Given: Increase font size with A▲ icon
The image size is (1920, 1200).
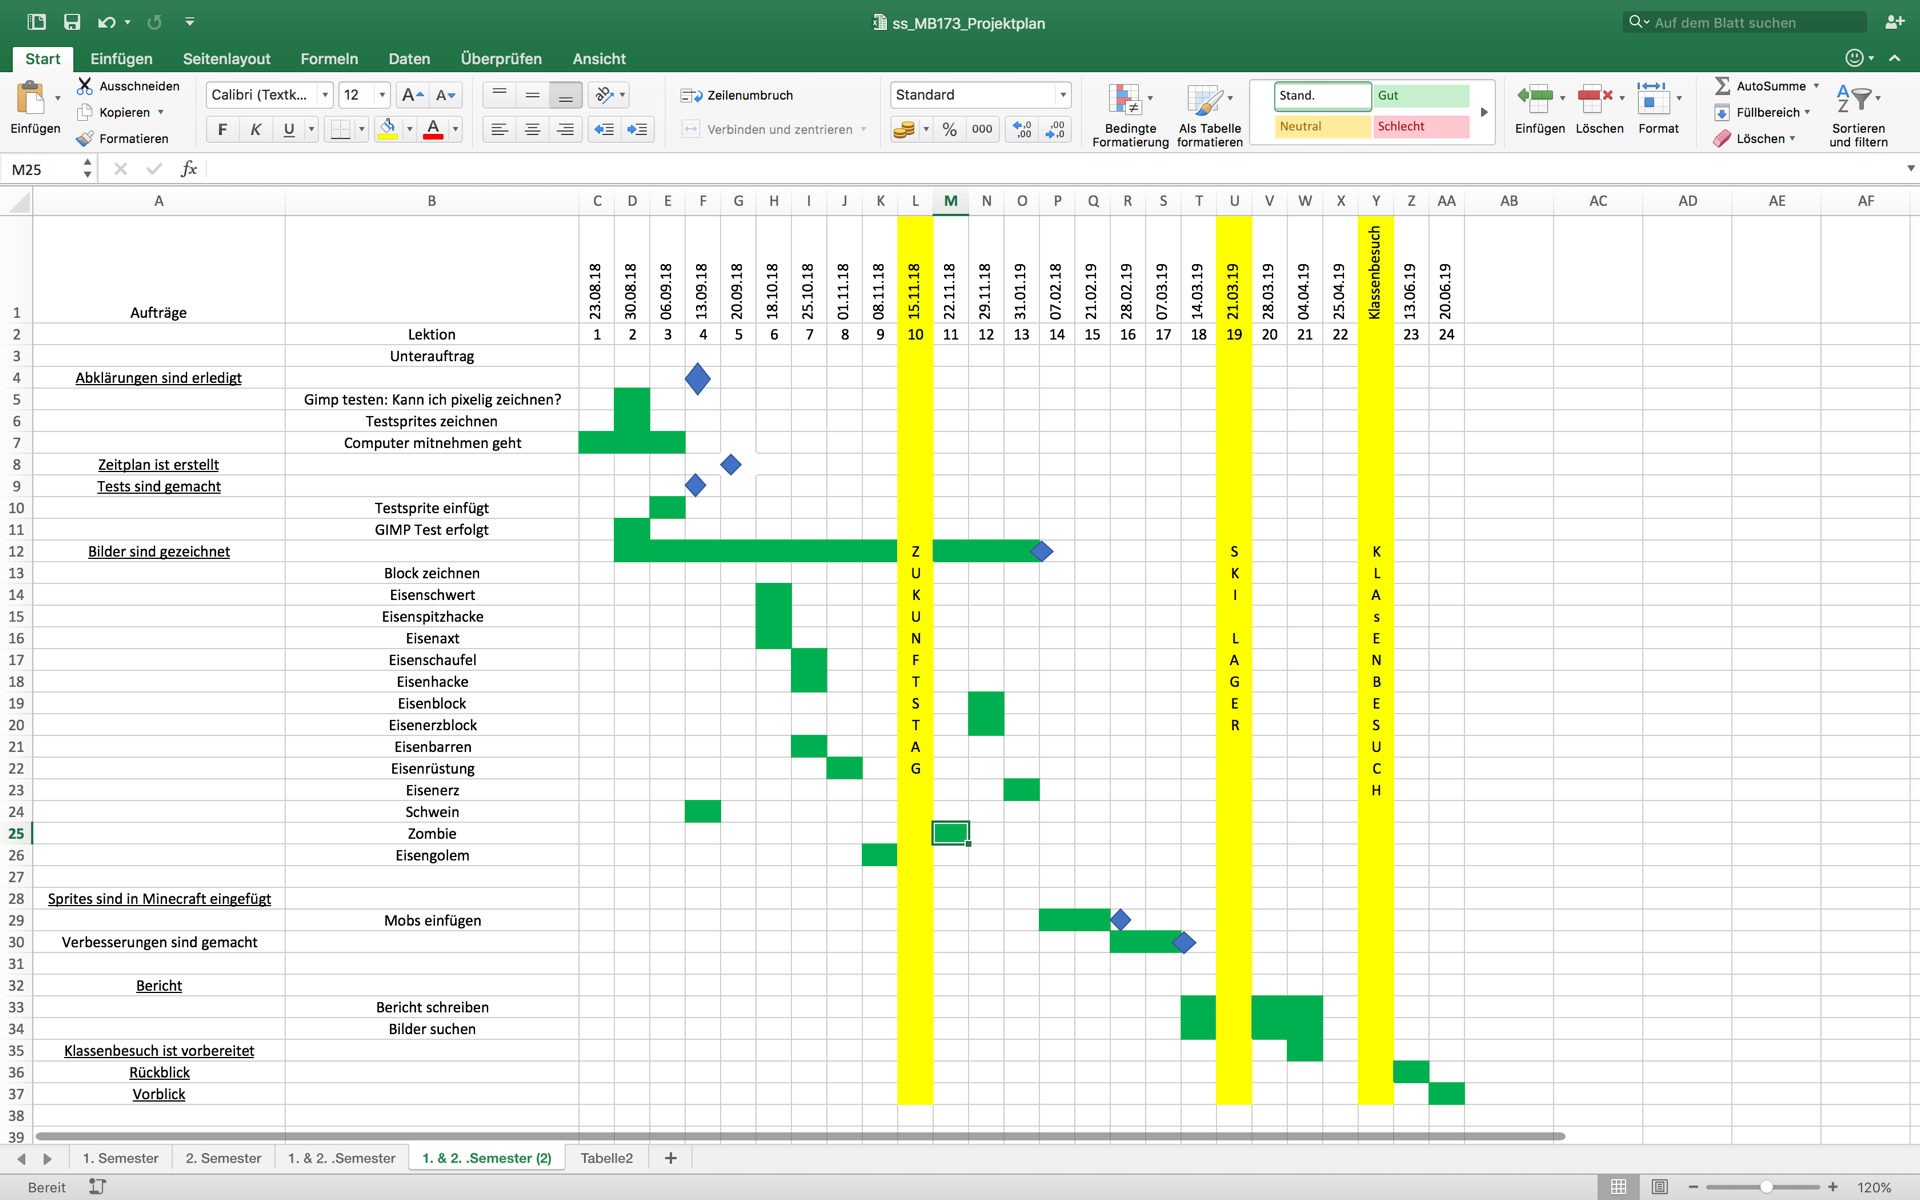Looking at the screenshot, I should tap(411, 95).
